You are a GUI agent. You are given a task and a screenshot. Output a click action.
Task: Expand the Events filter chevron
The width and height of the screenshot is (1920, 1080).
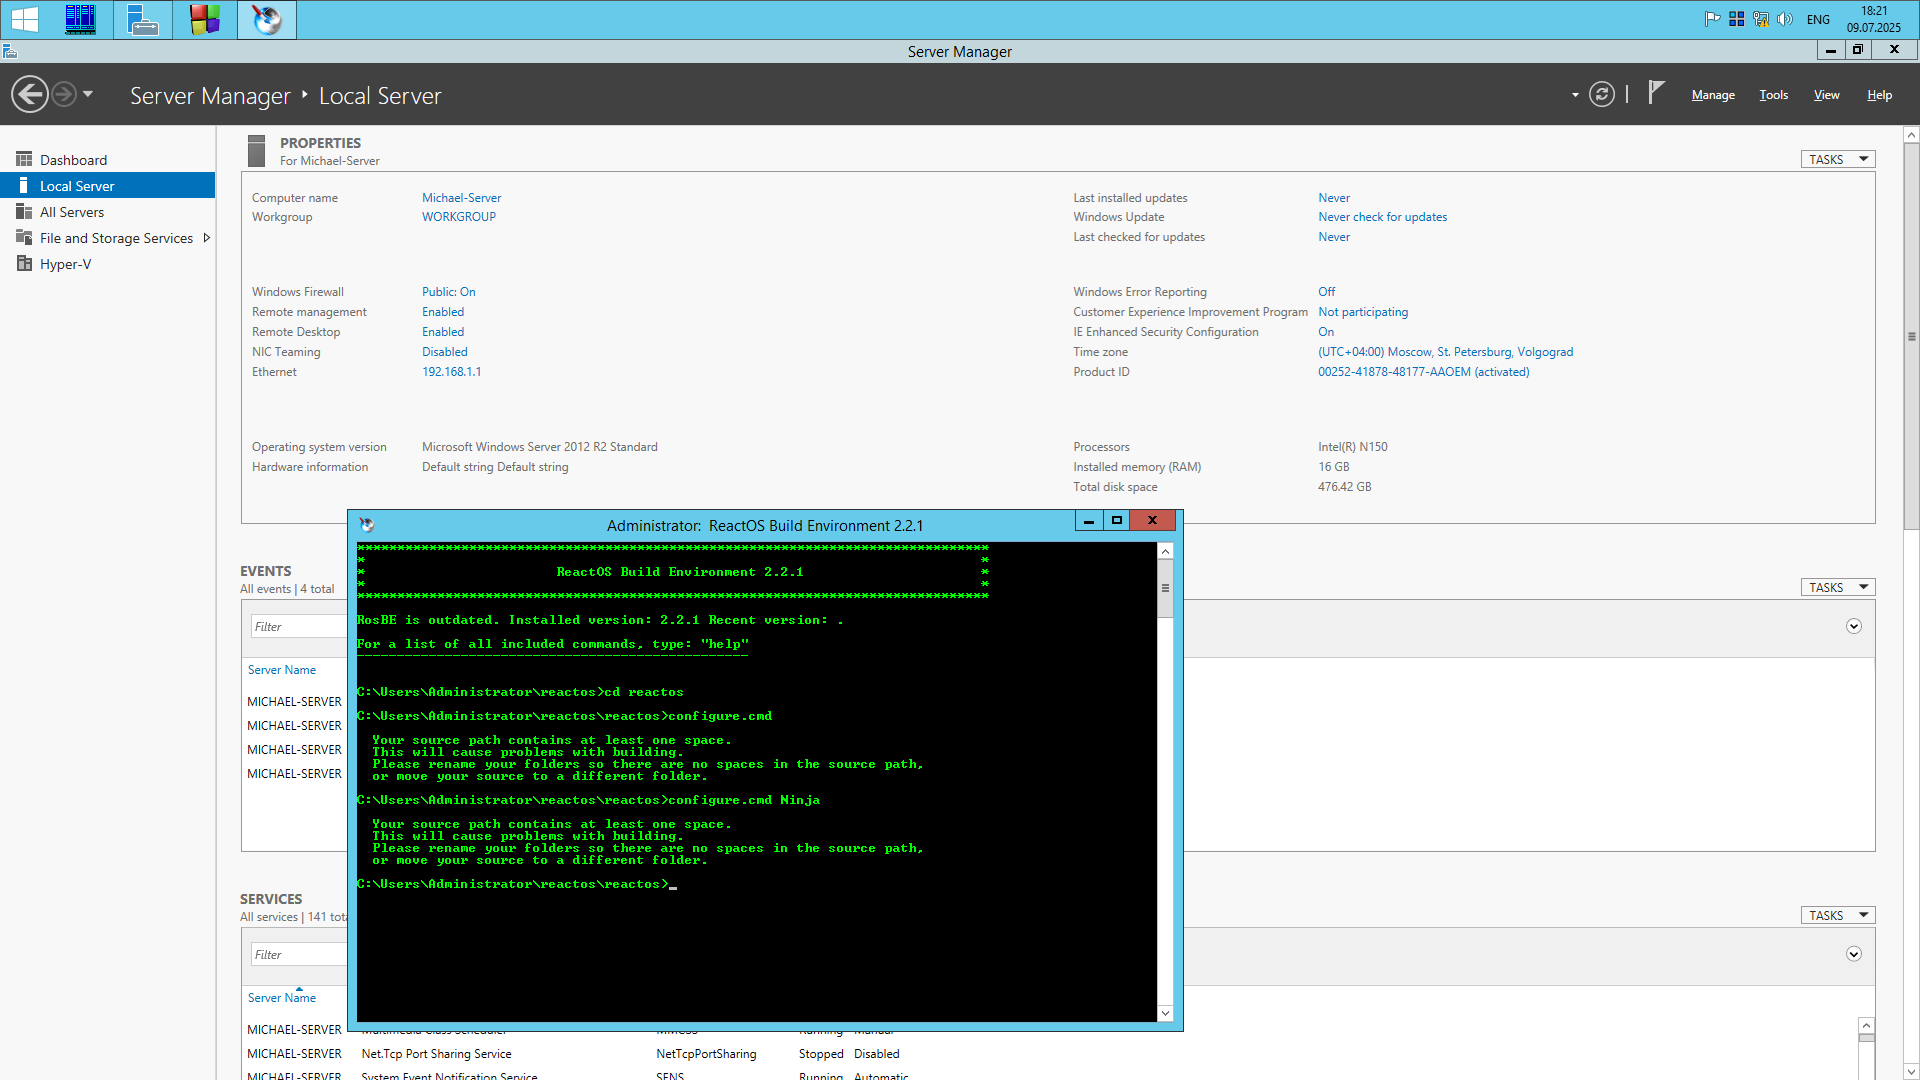[1853, 626]
